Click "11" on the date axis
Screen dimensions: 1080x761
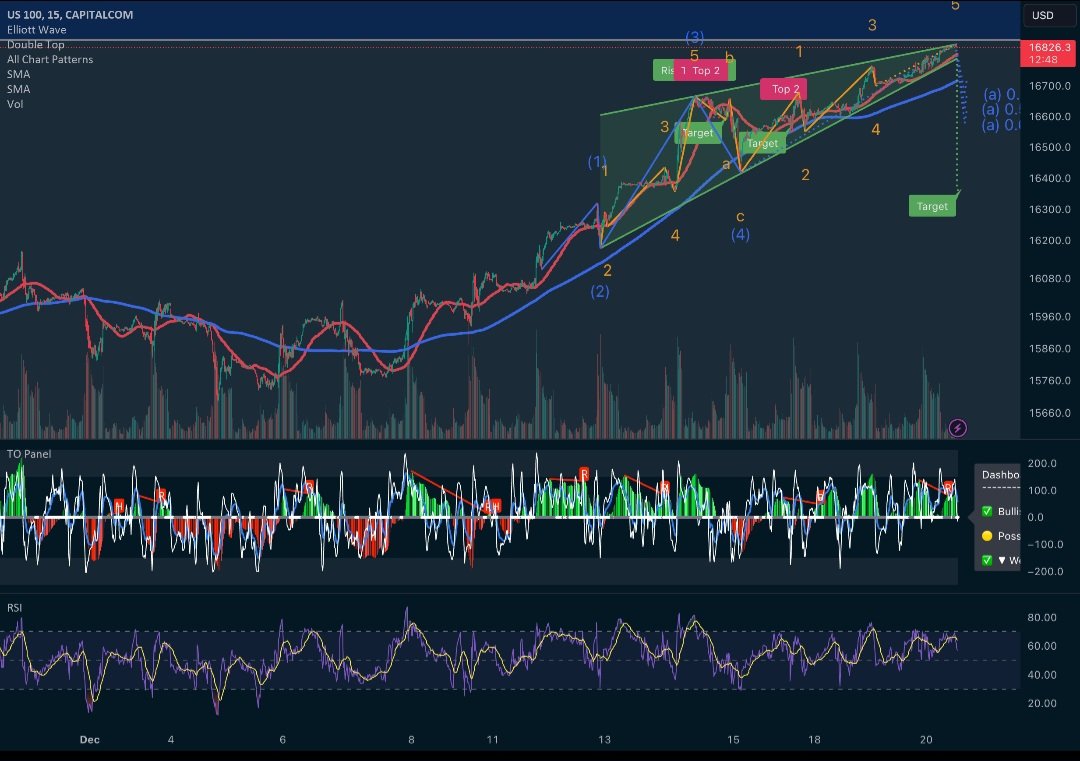click(492, 740)
